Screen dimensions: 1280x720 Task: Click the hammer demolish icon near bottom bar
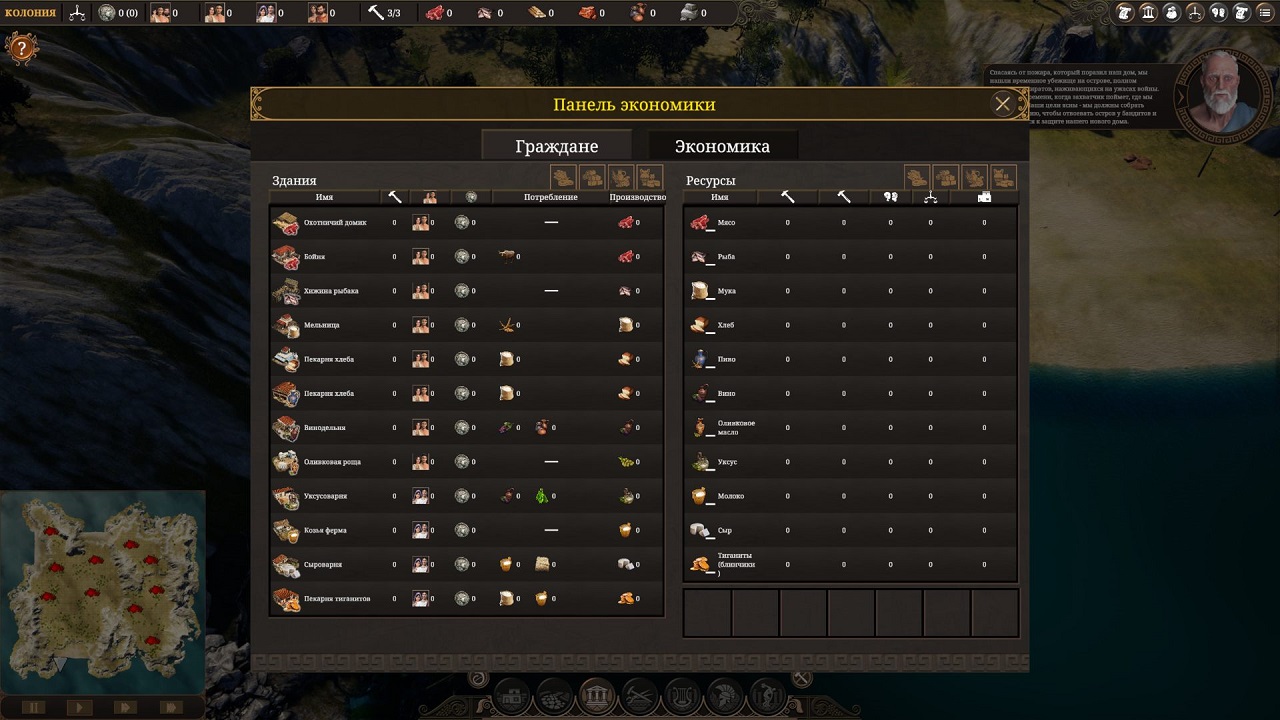[x=802, y=679]
